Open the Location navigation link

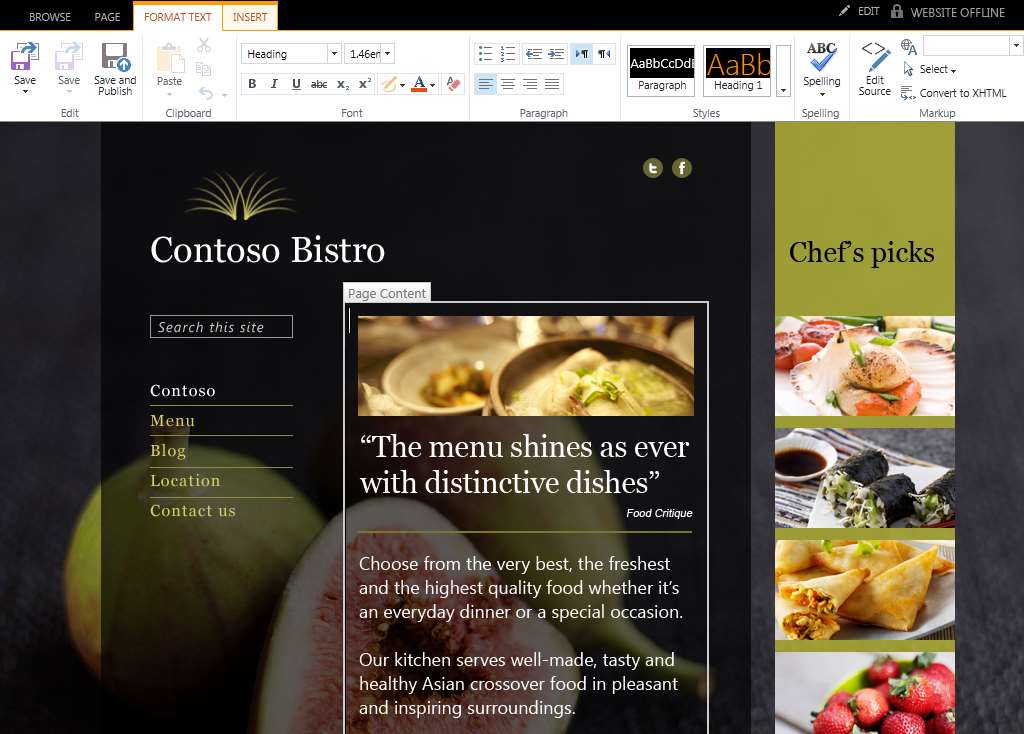pyautogui.click(x=185, y=481)
